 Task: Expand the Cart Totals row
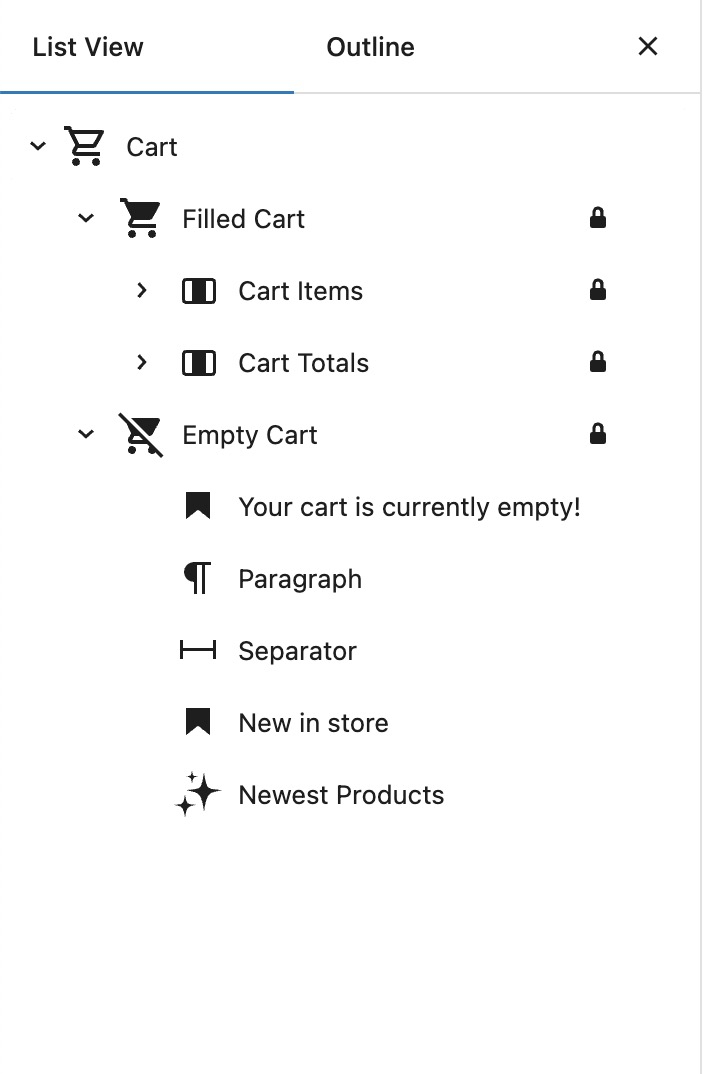[142, 362]
